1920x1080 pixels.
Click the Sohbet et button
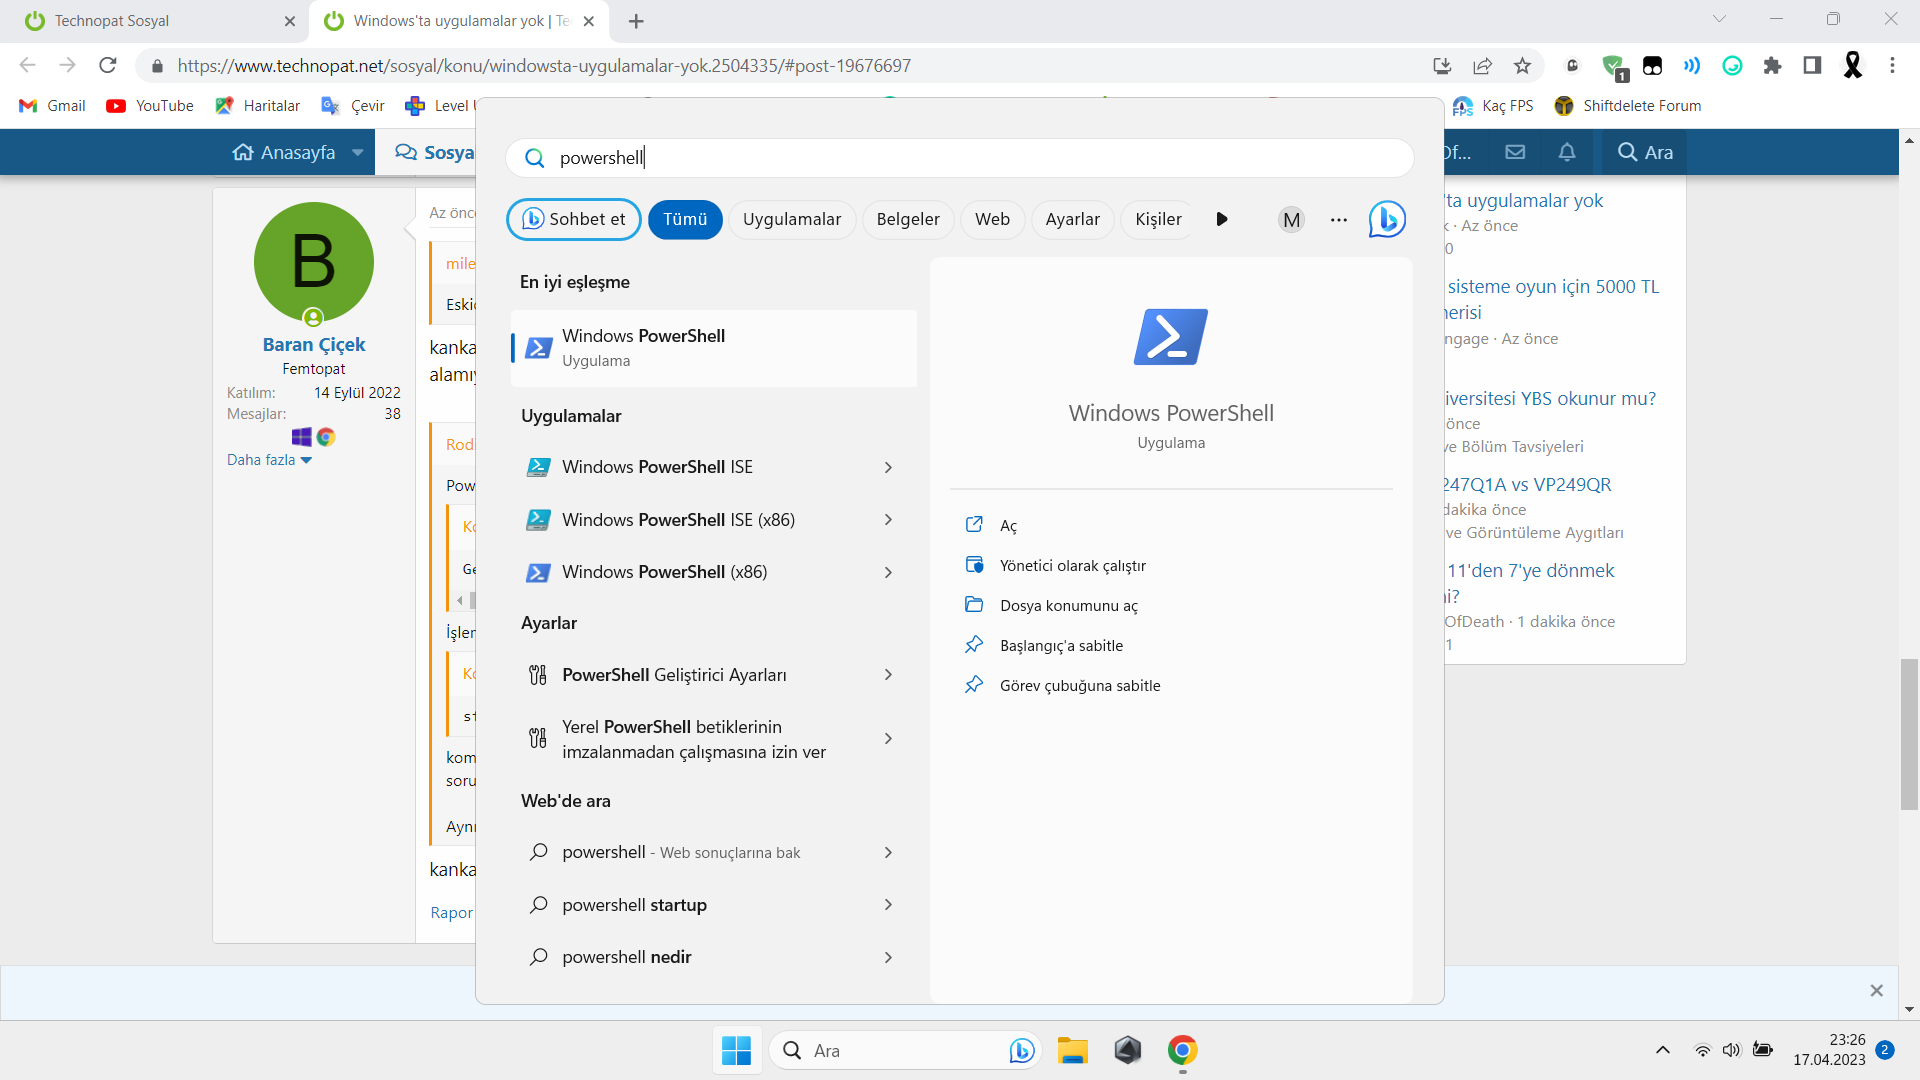[x=574, y=219]
